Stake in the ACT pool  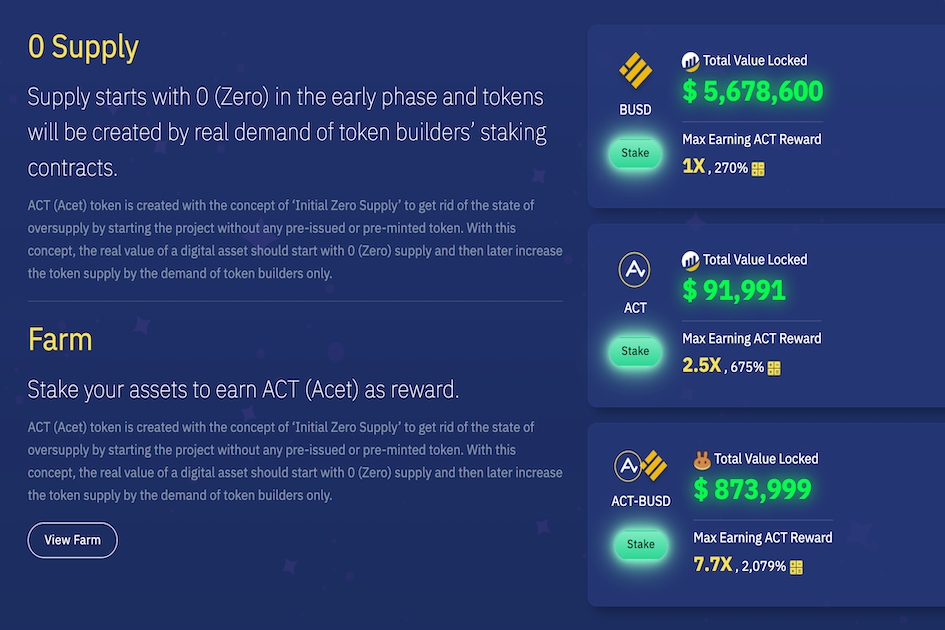[x=635, y=351]
